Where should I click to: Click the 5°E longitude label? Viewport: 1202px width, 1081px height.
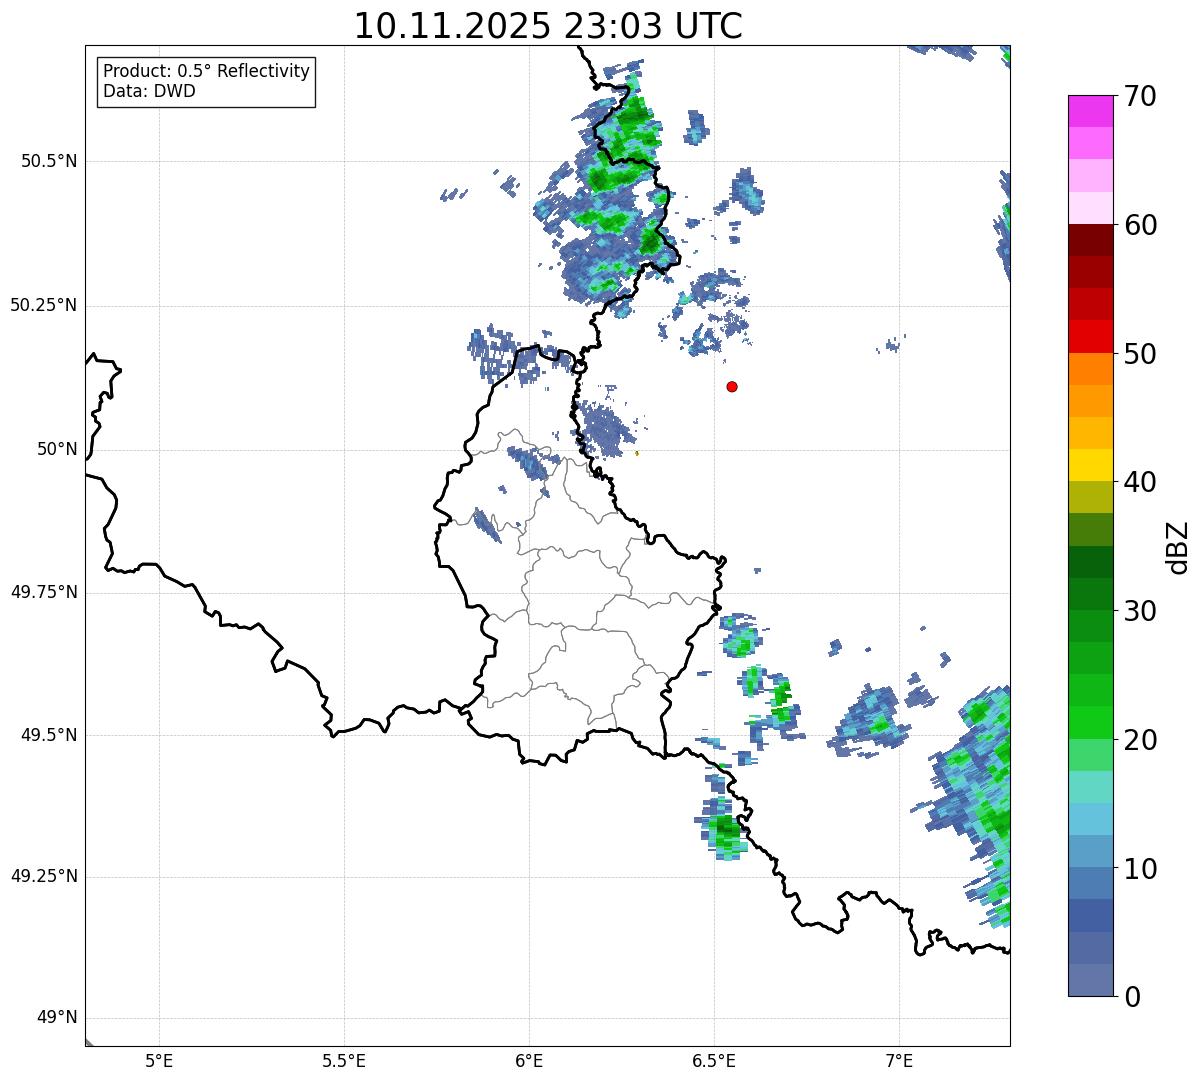click(159, 1061)
